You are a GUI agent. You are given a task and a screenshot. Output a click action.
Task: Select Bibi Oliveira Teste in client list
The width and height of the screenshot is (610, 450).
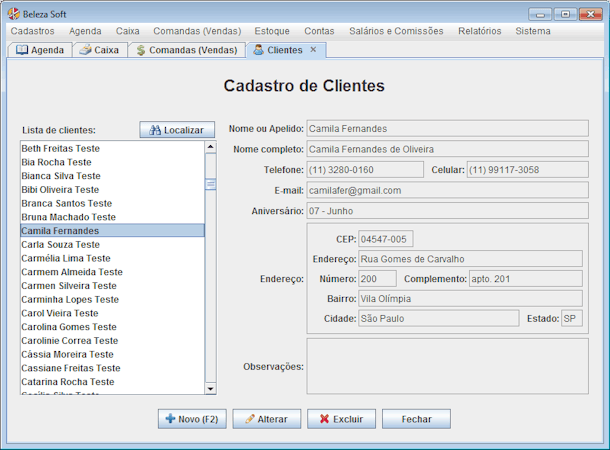(x=112, y=190)
